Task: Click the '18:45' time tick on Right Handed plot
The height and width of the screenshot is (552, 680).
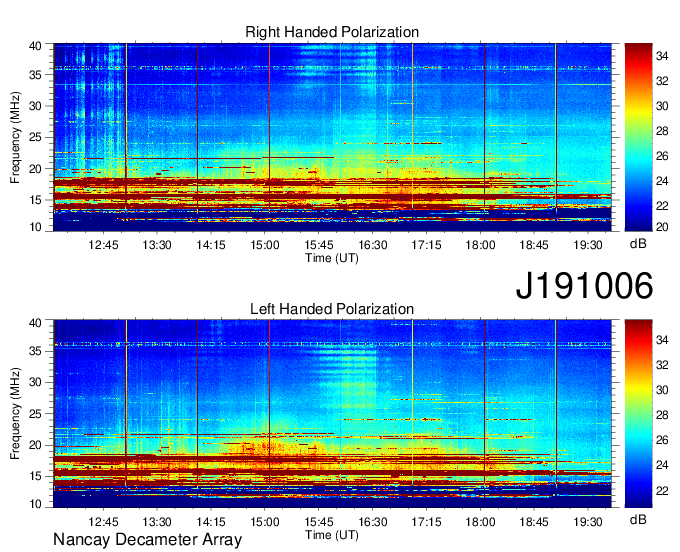Action: click(x=534, y=245)
